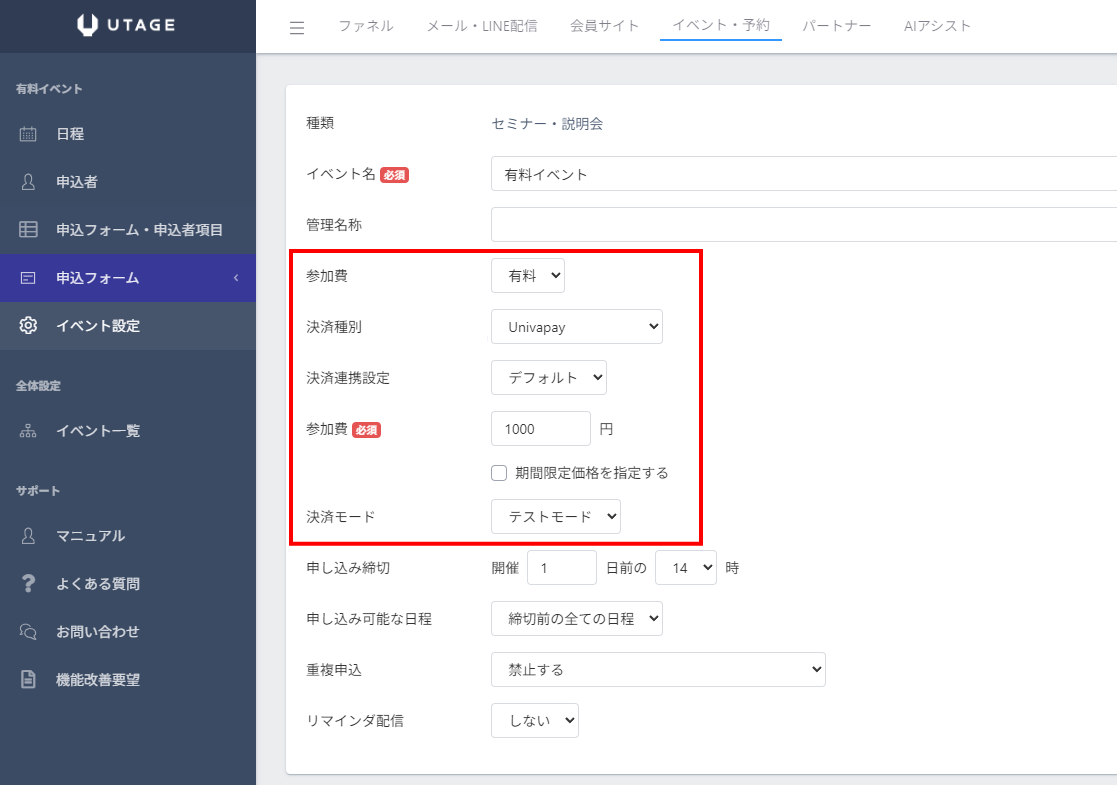This screenshot has height=785, width=1117.
Task: Click the question mark icon for よくある質問
Action: point(28,584)
